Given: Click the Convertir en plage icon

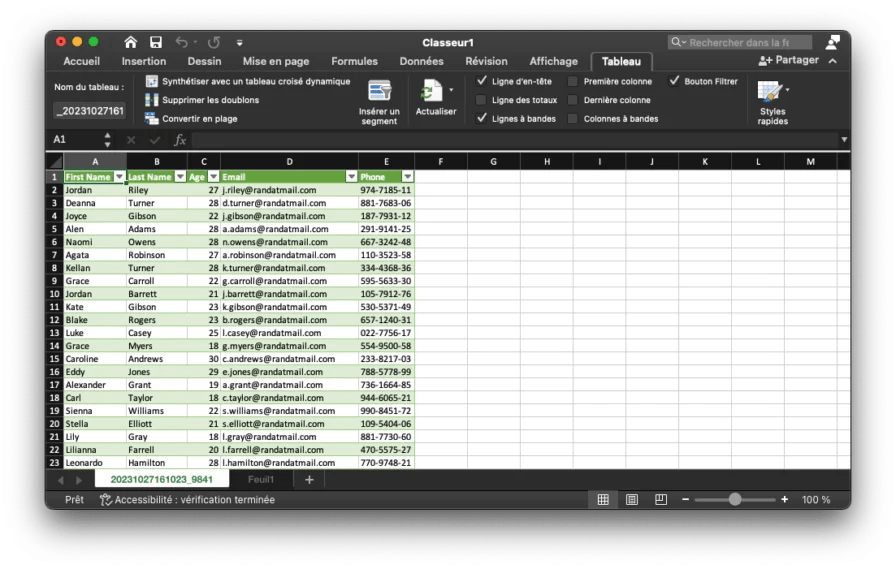Looking at the screenshot, I should (151, 118).
